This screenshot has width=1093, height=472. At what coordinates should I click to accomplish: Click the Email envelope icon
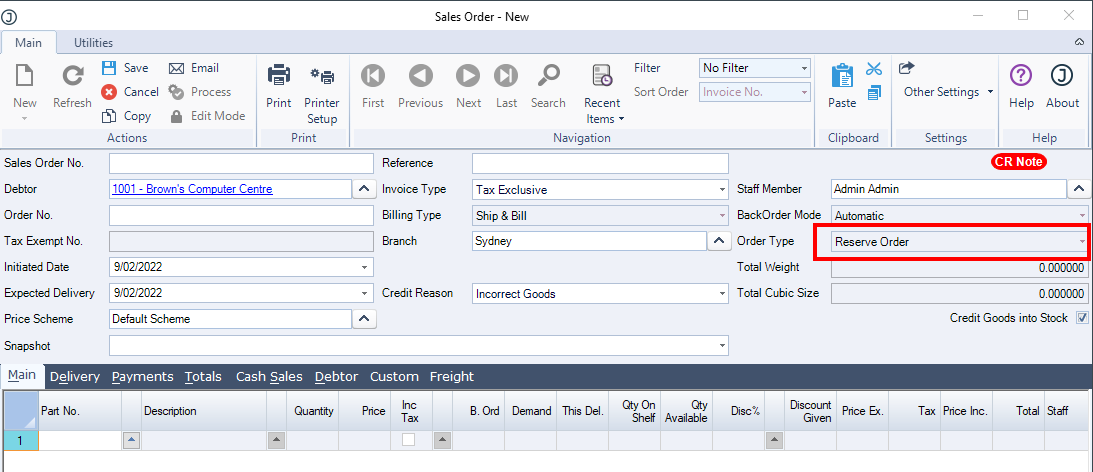coord(177,68)
